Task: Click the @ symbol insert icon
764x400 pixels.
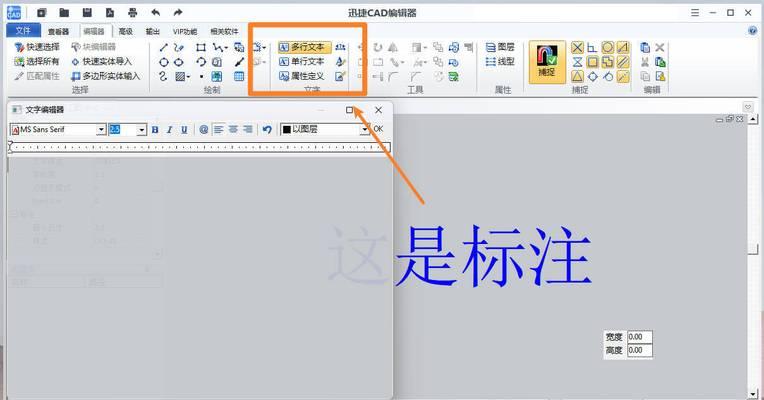Action: click(204, 129)
